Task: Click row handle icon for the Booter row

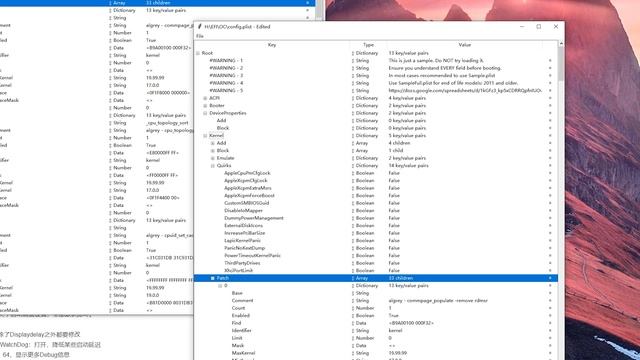Action: click(x=550, y=106)
